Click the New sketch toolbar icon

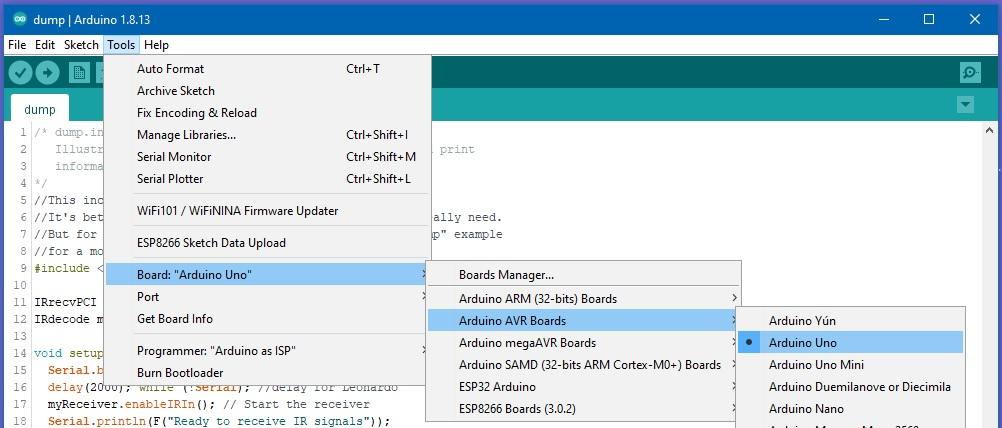79,73
